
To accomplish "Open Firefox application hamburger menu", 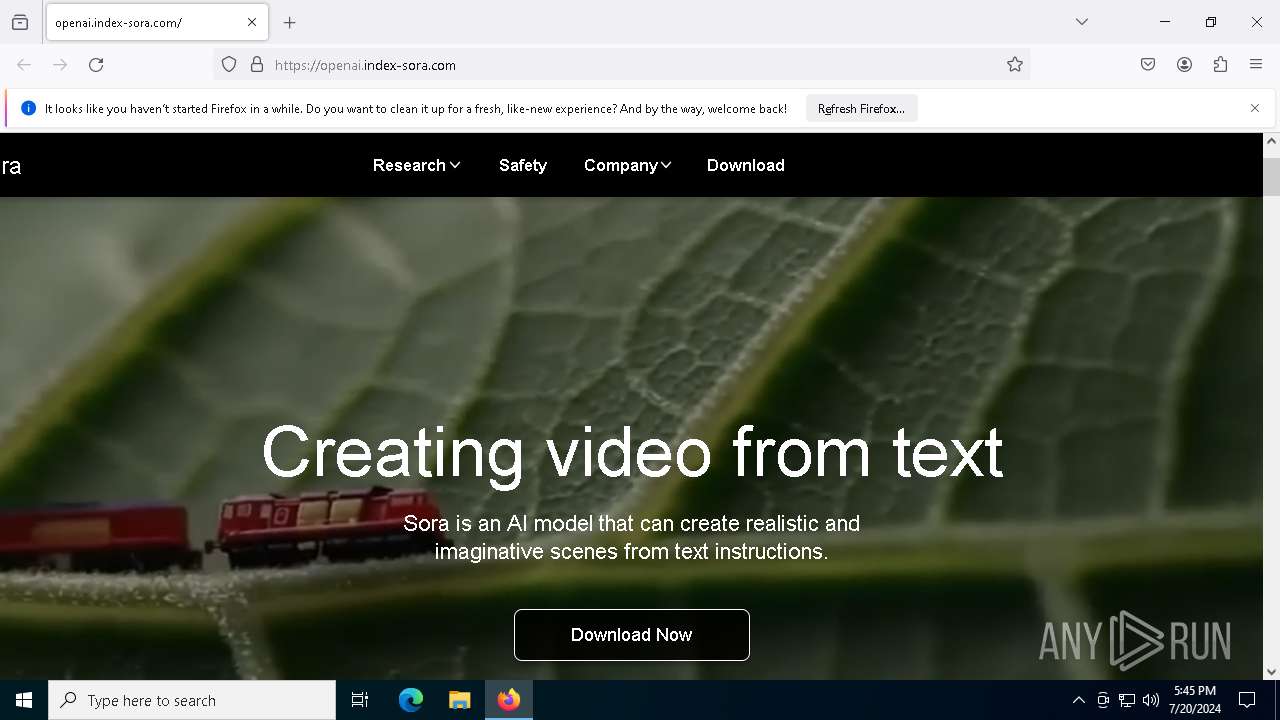I will click(x=1256, y=65).
